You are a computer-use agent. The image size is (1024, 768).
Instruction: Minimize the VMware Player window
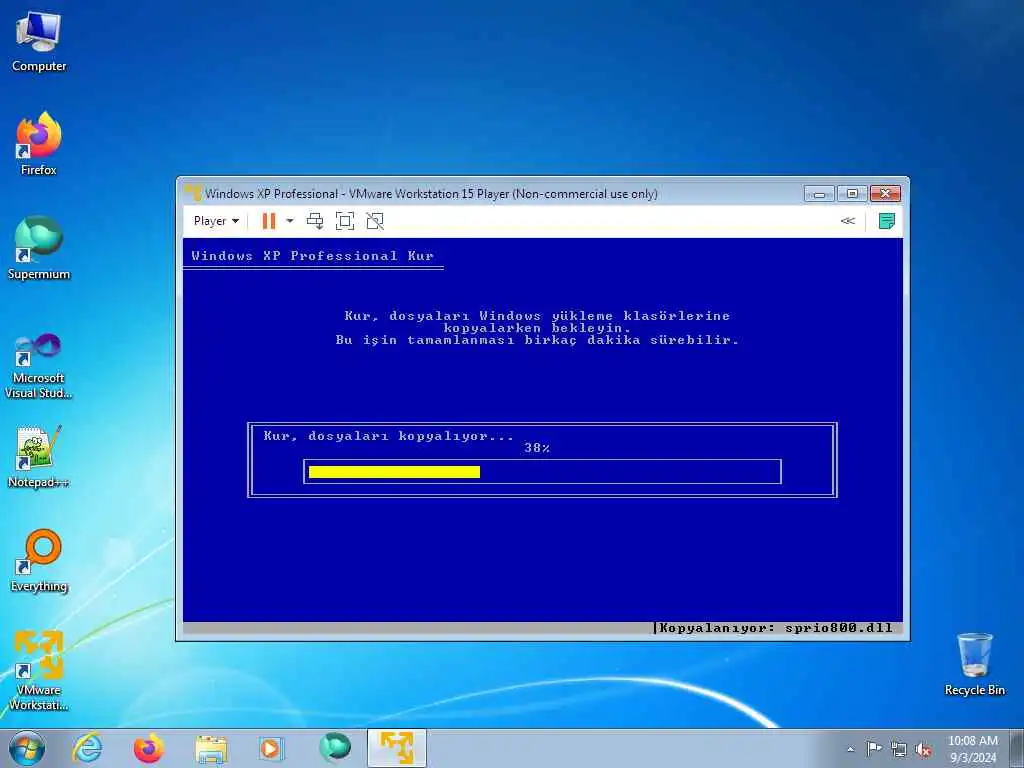coord(819,193)
